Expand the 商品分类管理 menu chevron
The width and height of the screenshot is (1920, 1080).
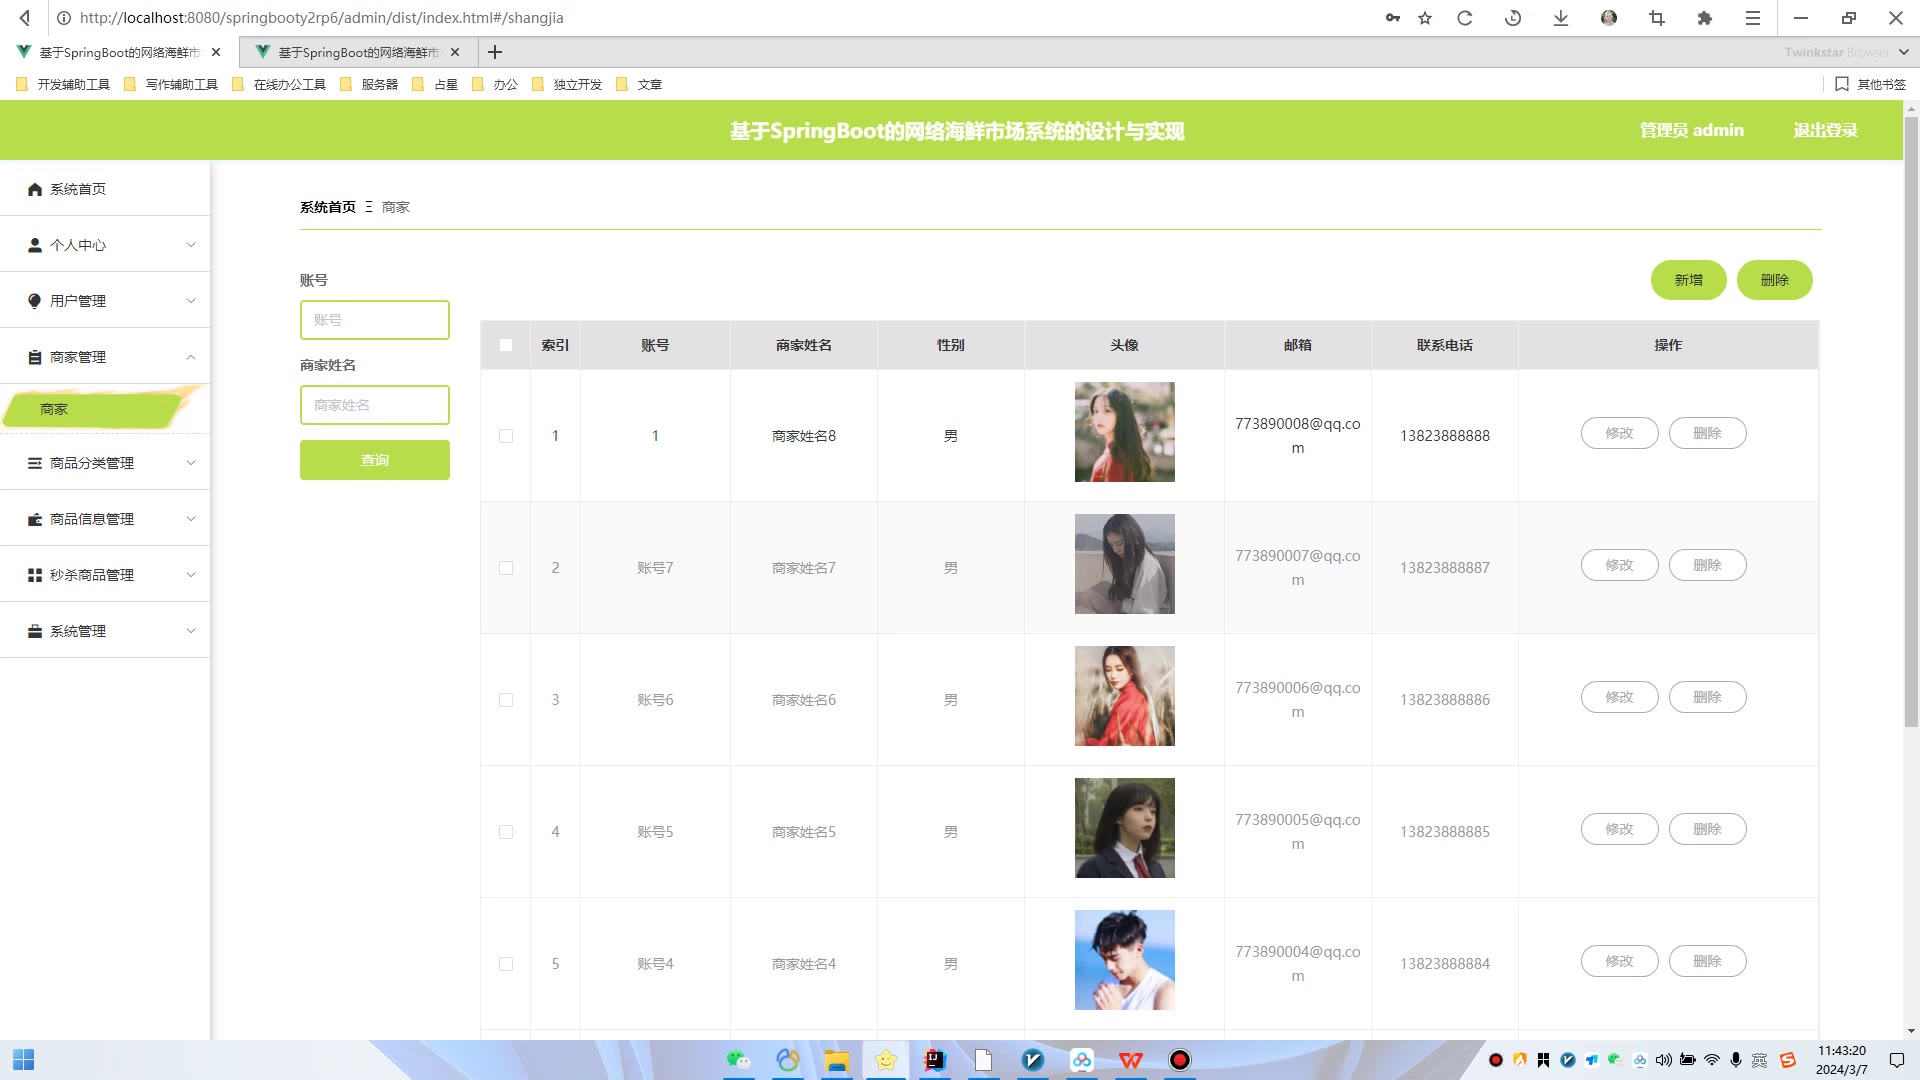point(191,463)
